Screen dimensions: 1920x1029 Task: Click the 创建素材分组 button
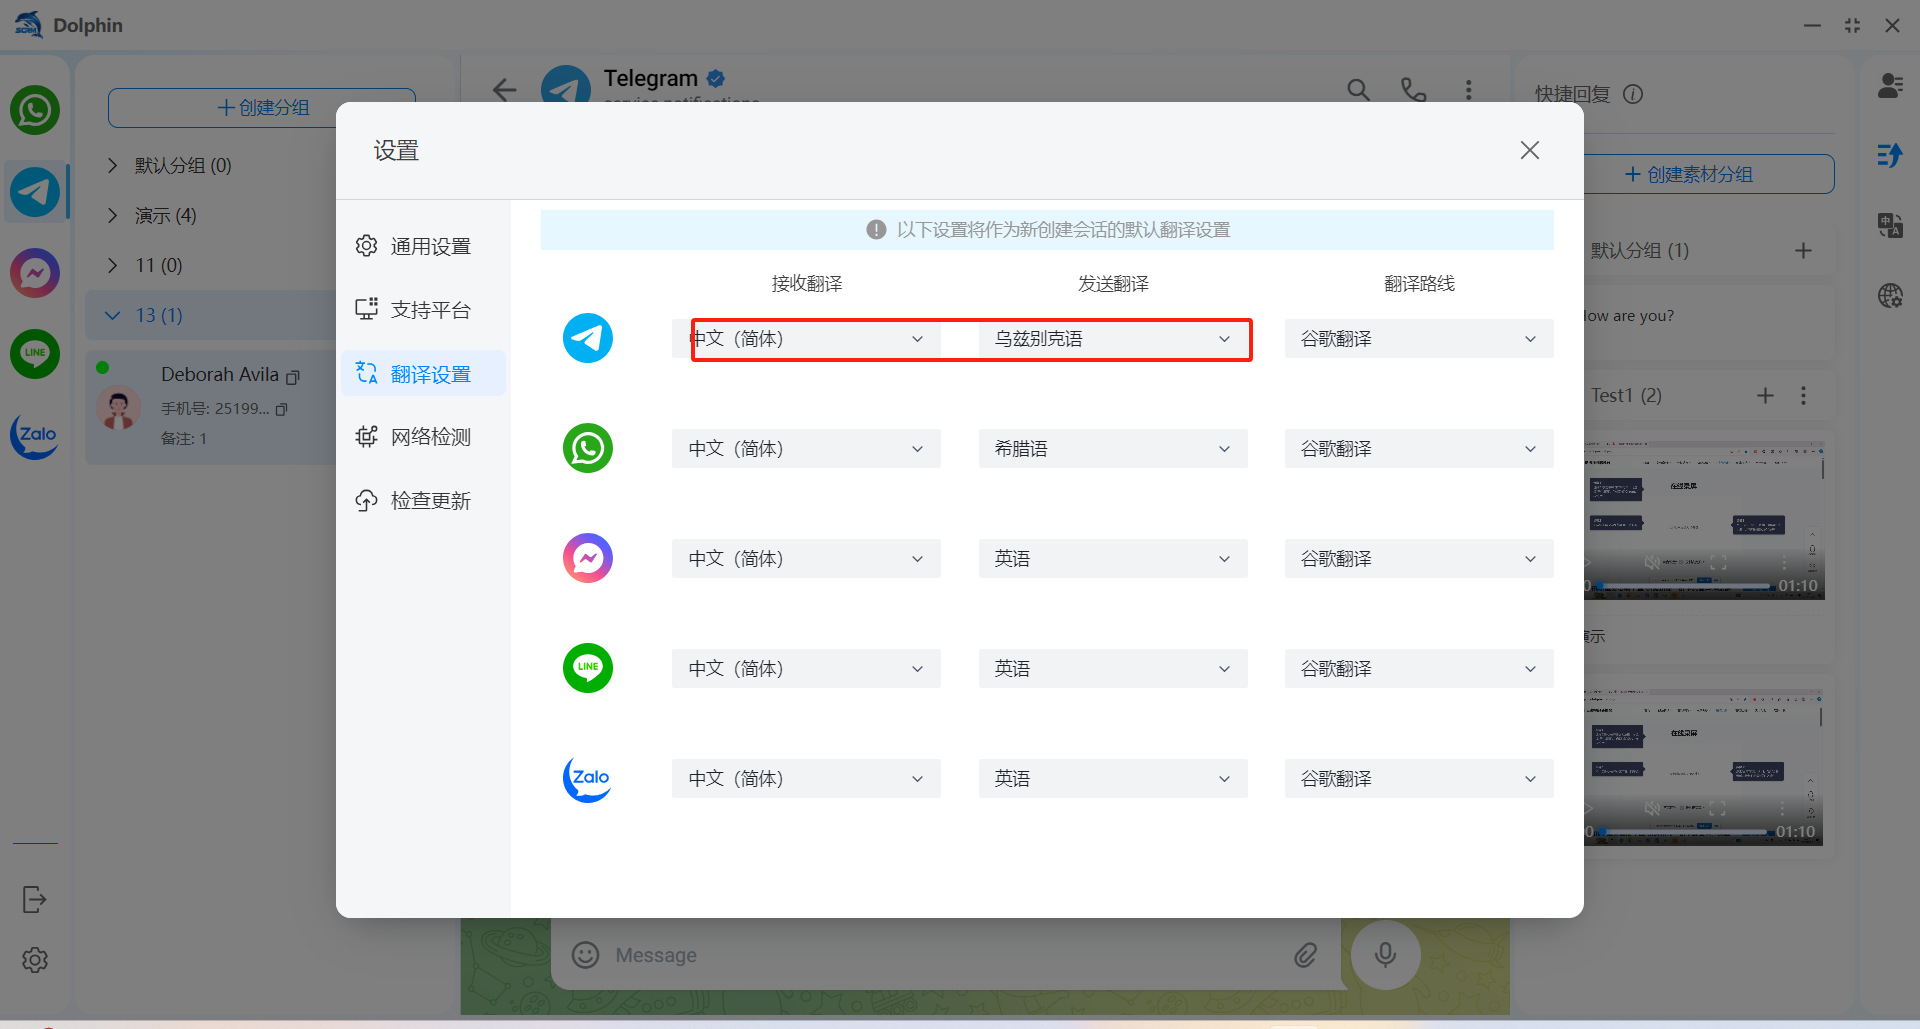1708,174
